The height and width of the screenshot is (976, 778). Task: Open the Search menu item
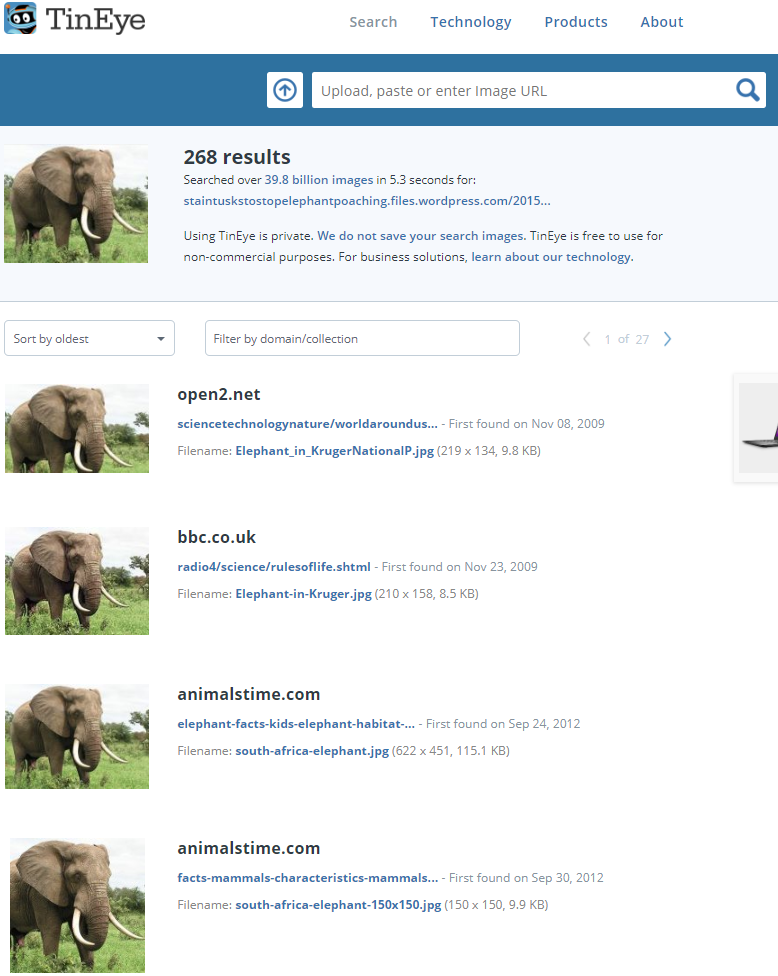373,22
